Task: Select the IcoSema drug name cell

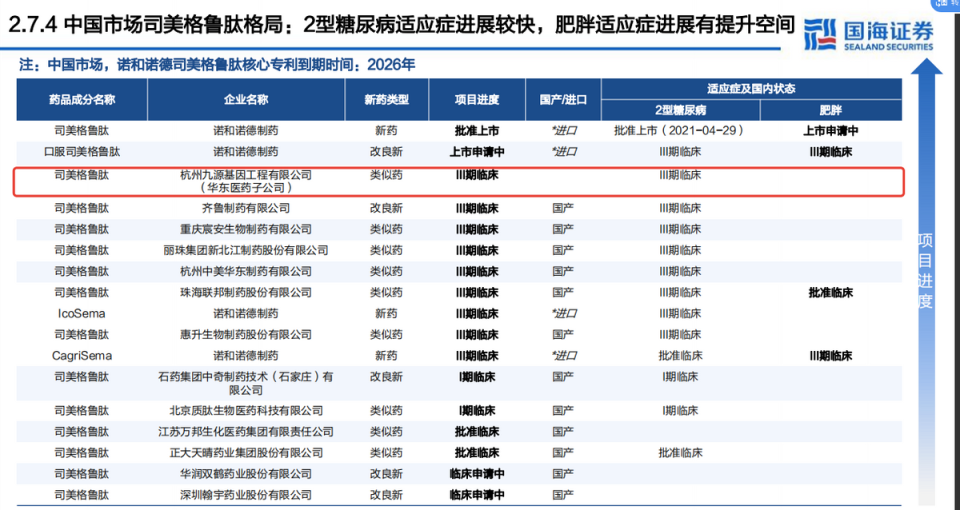Action: 81,313
